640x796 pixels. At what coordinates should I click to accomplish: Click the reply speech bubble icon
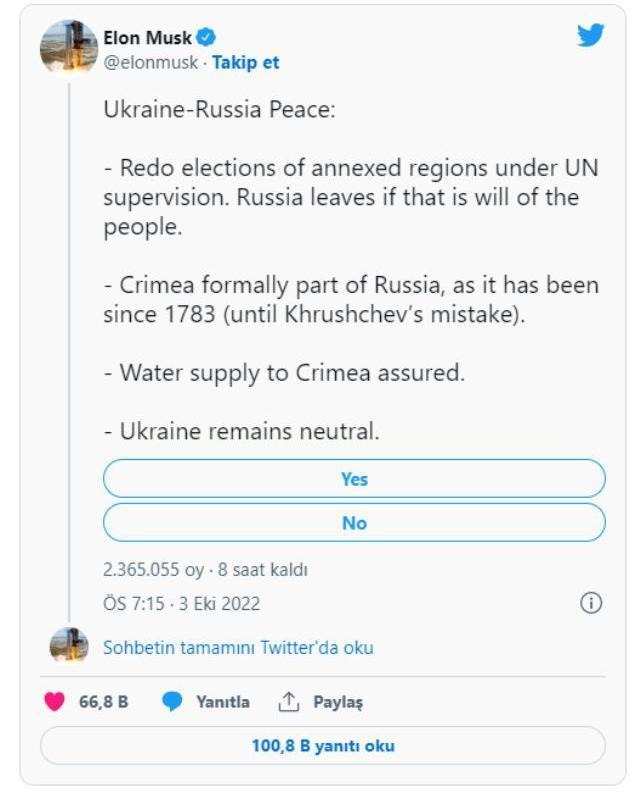tap(173, 702)
